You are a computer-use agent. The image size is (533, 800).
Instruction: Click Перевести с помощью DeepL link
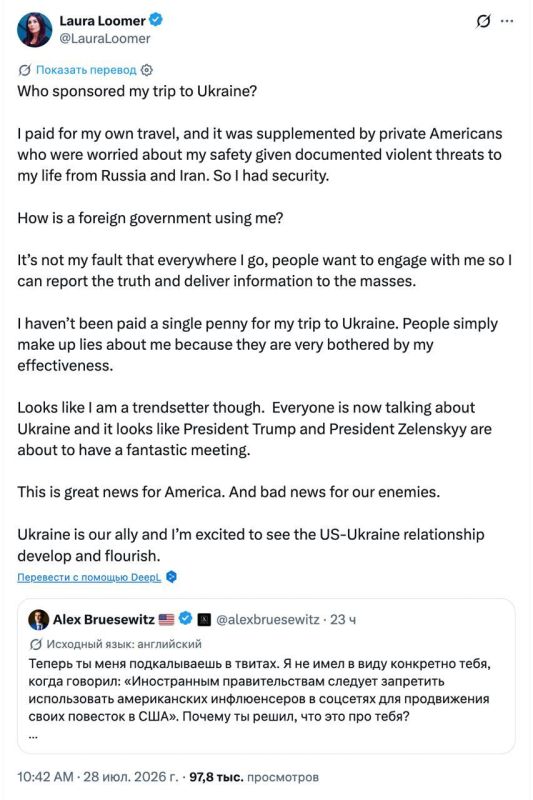click(x=89, y=577)
